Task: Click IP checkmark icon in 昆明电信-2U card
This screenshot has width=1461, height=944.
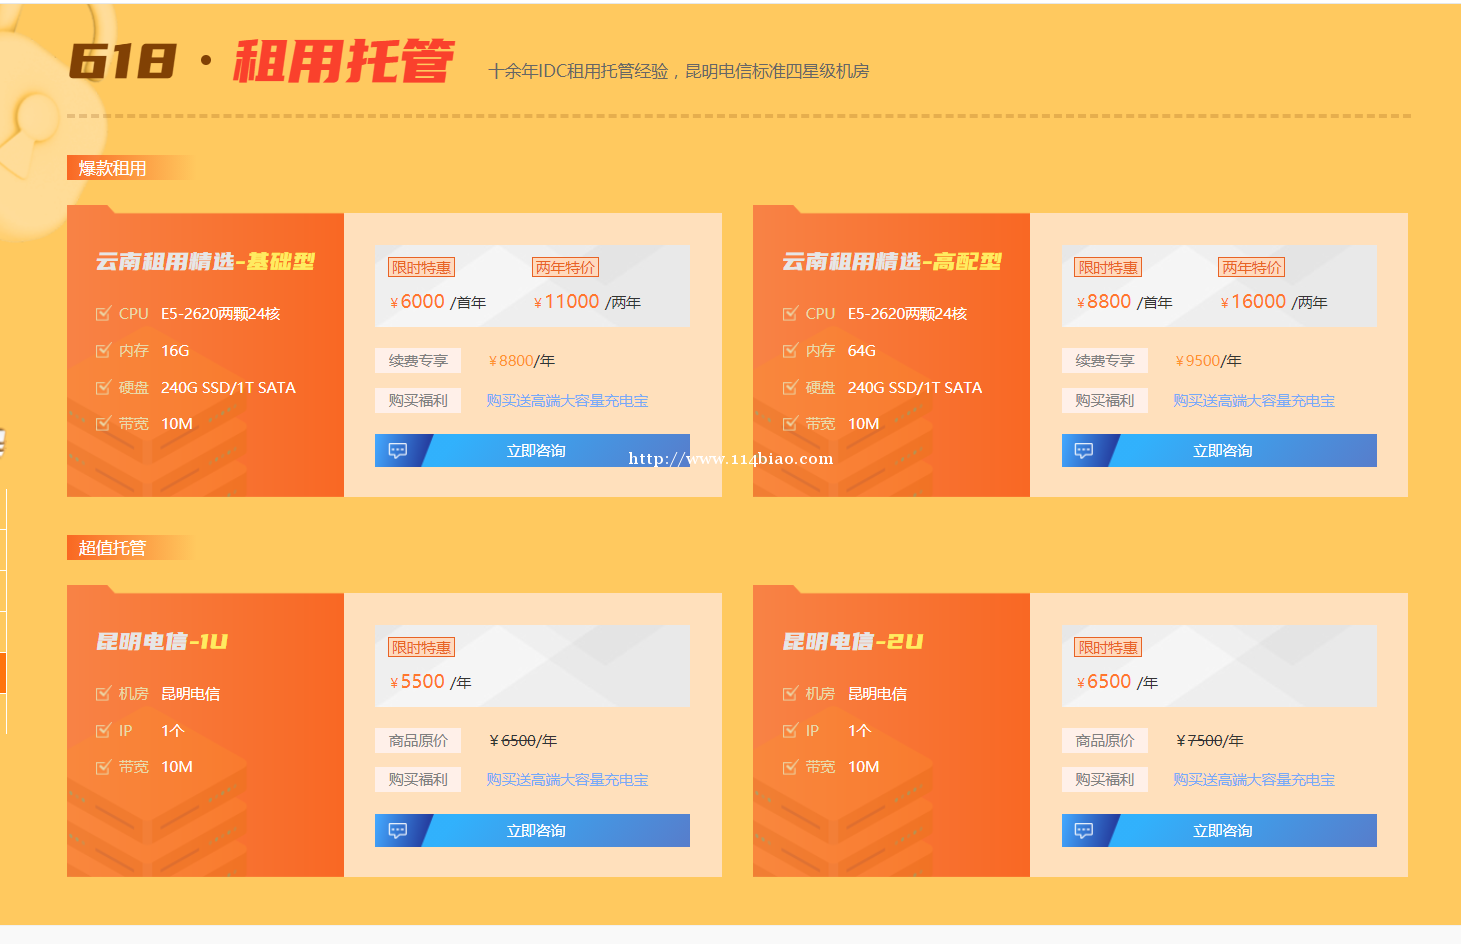Action: (790, 731)
